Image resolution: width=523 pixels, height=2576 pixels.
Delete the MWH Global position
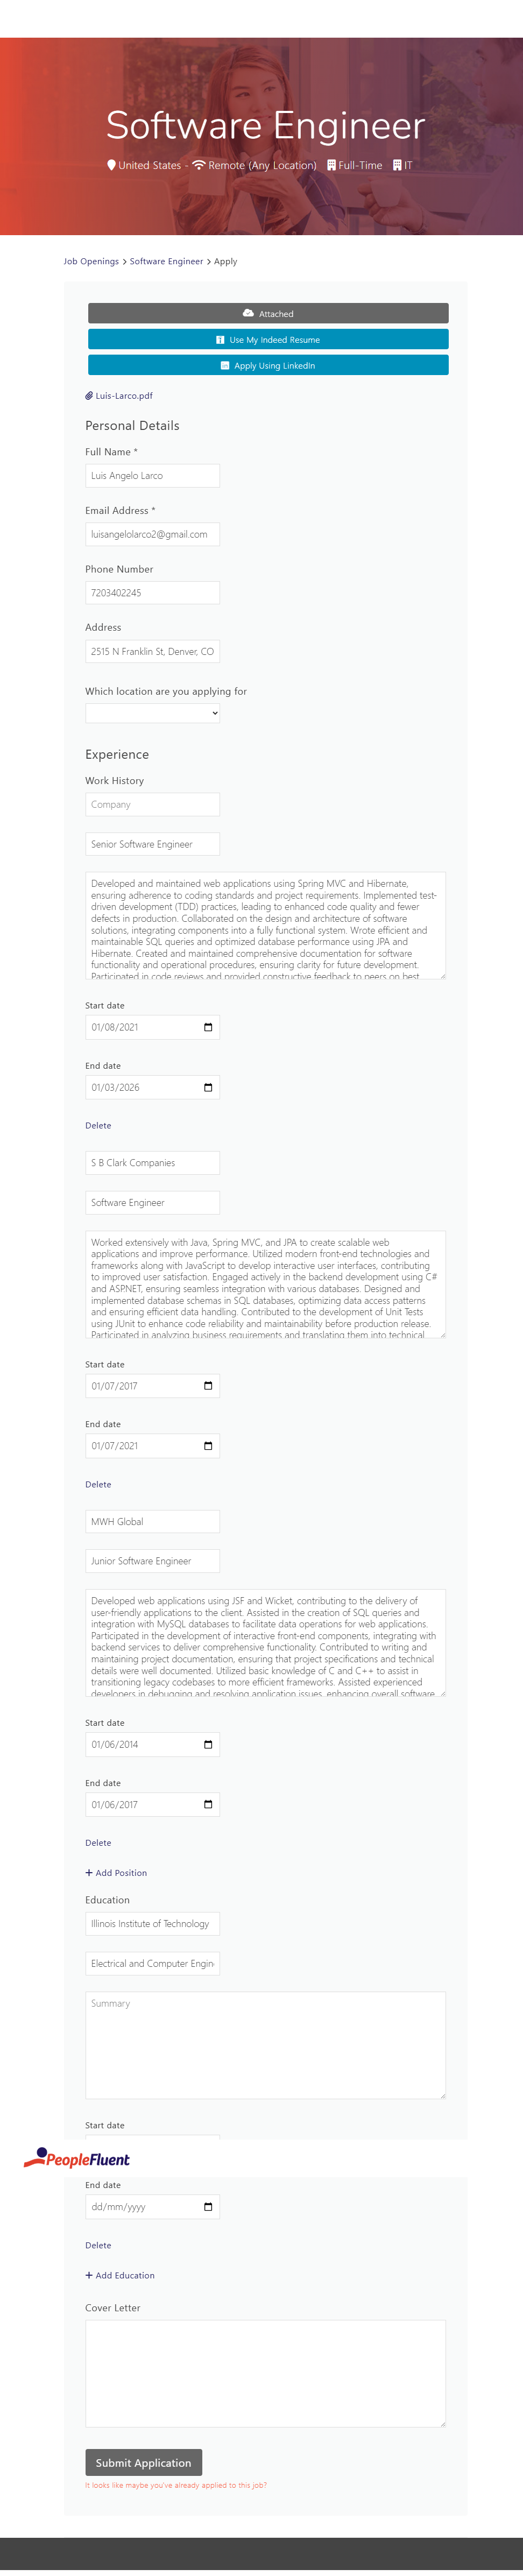point(98,1843)
